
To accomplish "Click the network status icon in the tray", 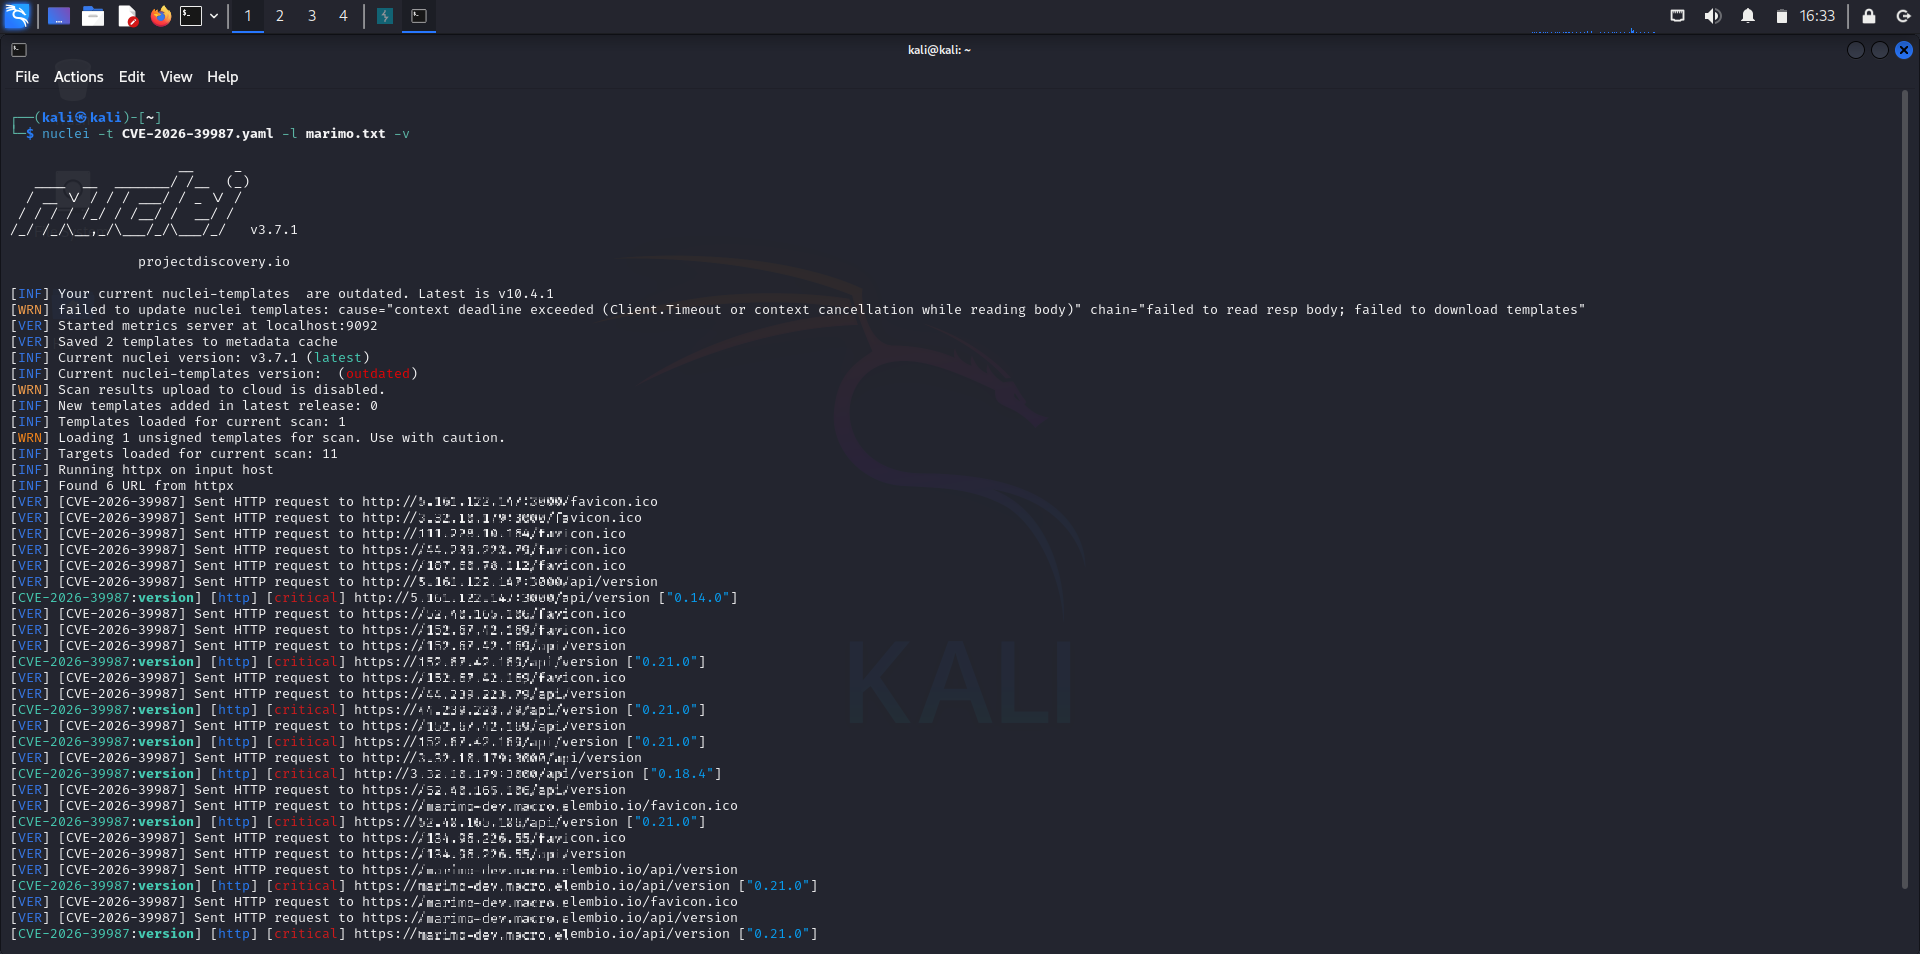I will point(1677,16).
